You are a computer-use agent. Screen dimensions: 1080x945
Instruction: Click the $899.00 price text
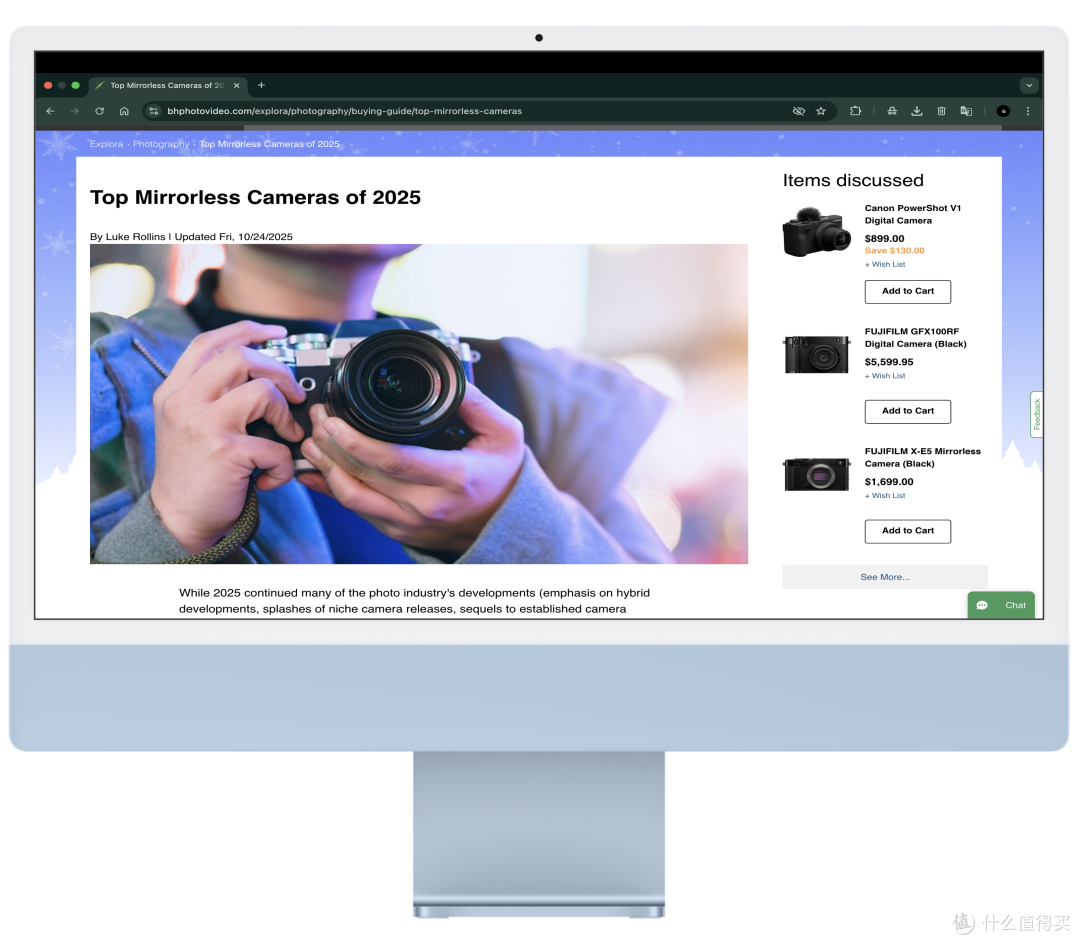[884, 239]
